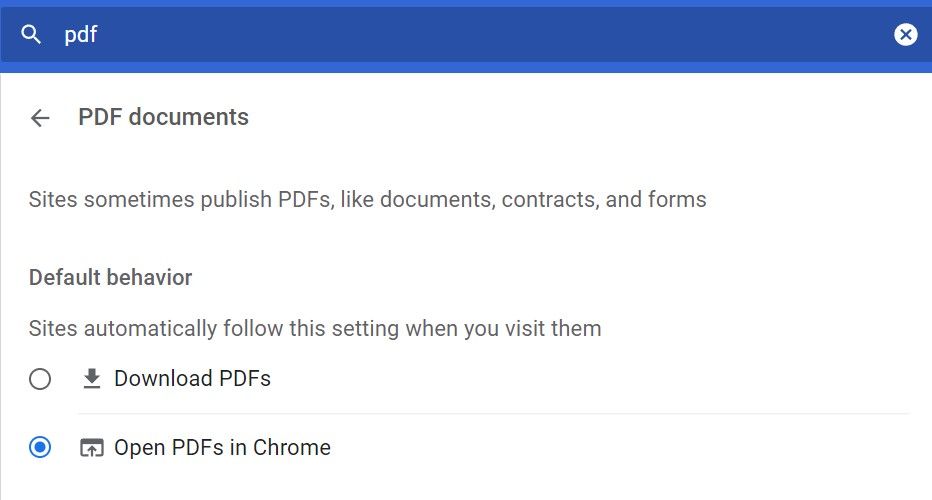This screenshot has height=500, width=932.
Task: Click the "Open PDFs in Chrome" label
Action: click(x=222, y=448)
